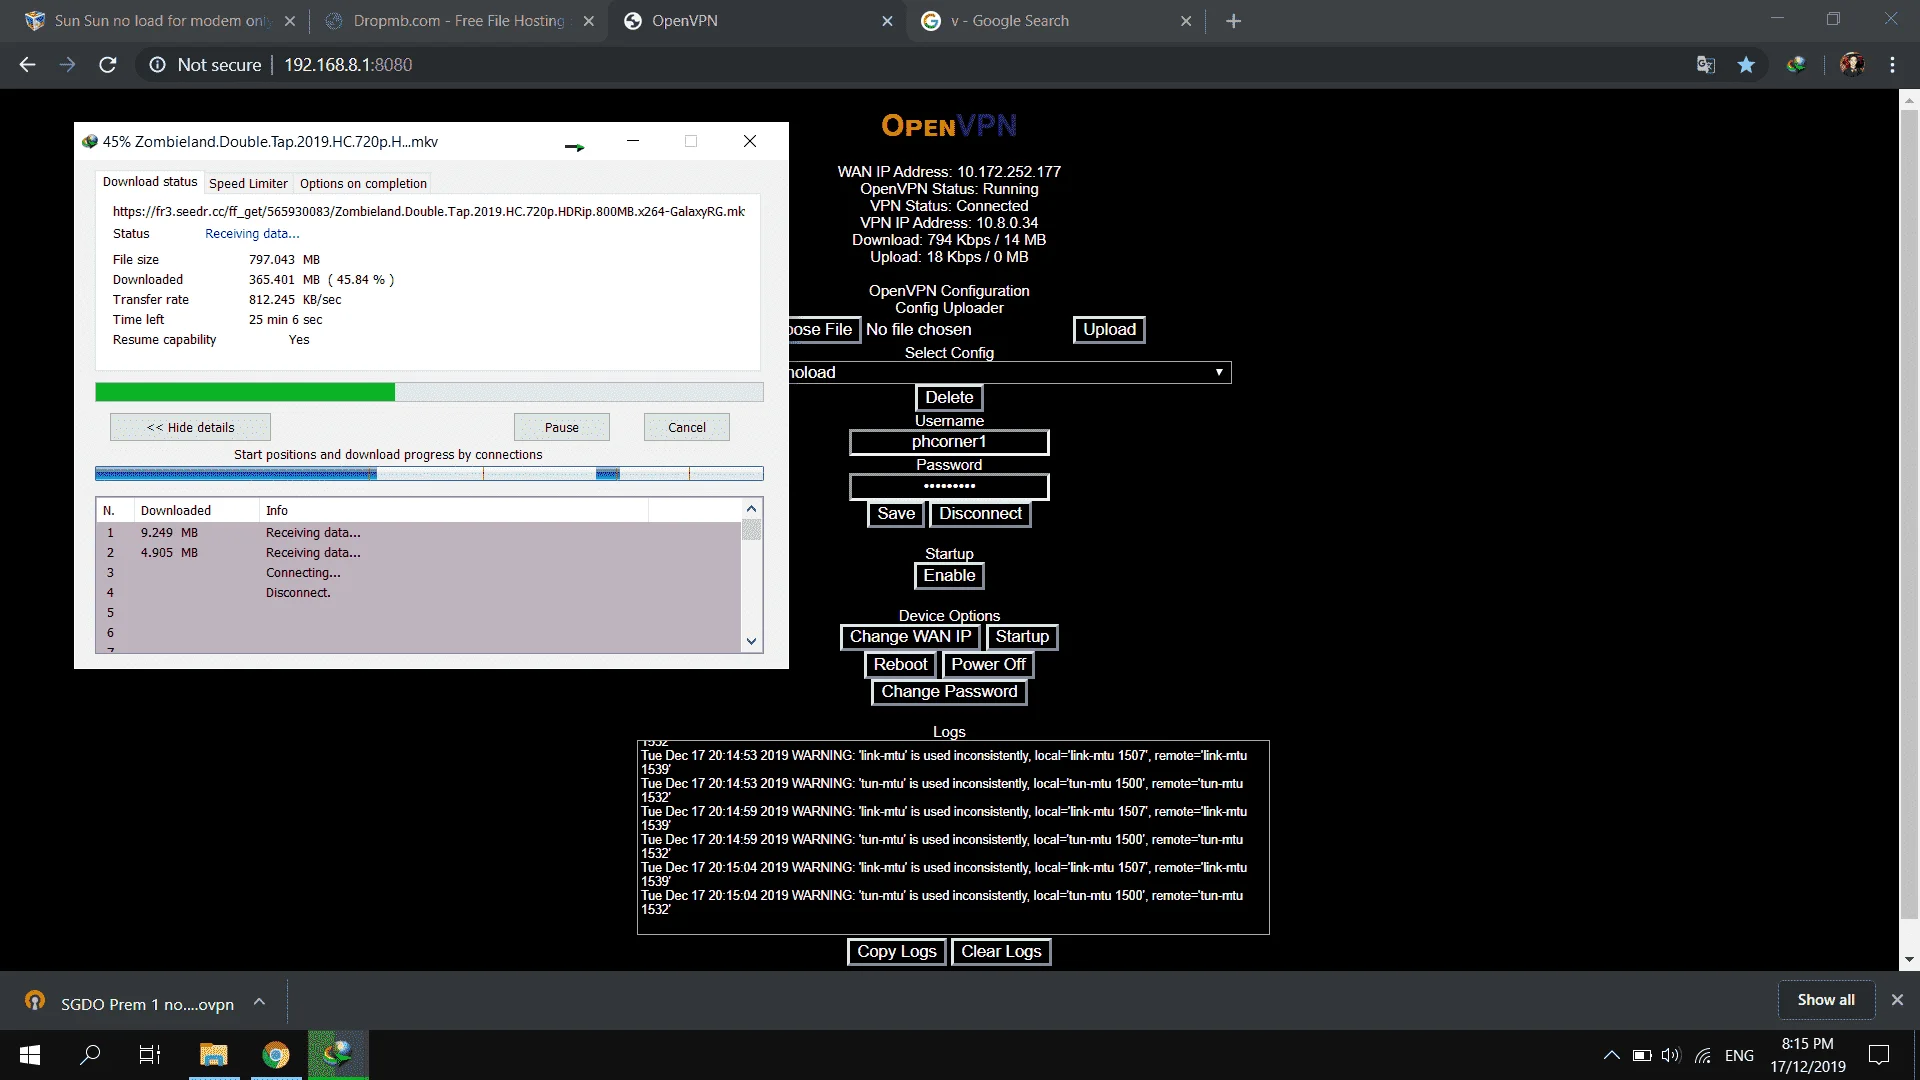Screen dimensions: 1920x1080
Task: Click Change WAN IP button
Action: coord(910,637)
